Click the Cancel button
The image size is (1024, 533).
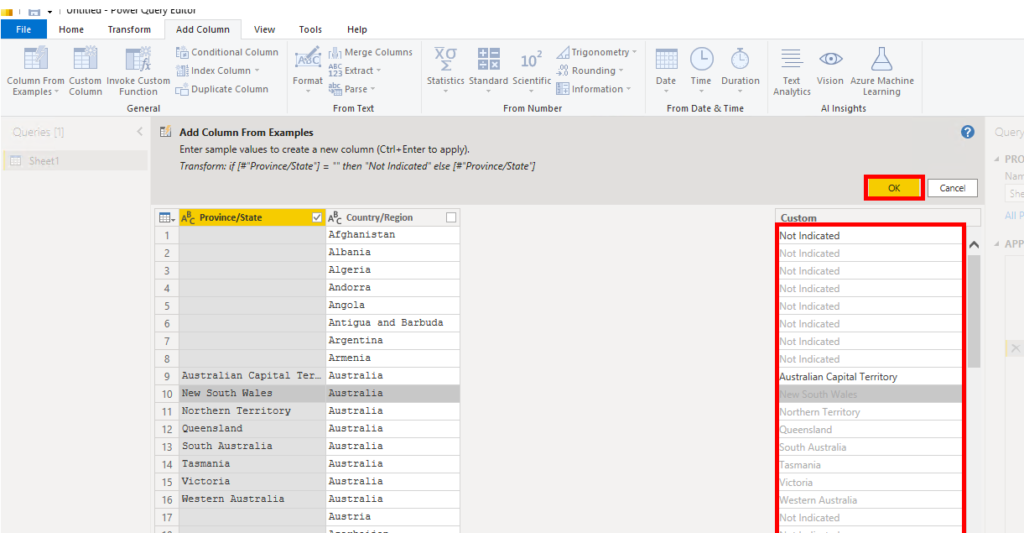[952, 188]
